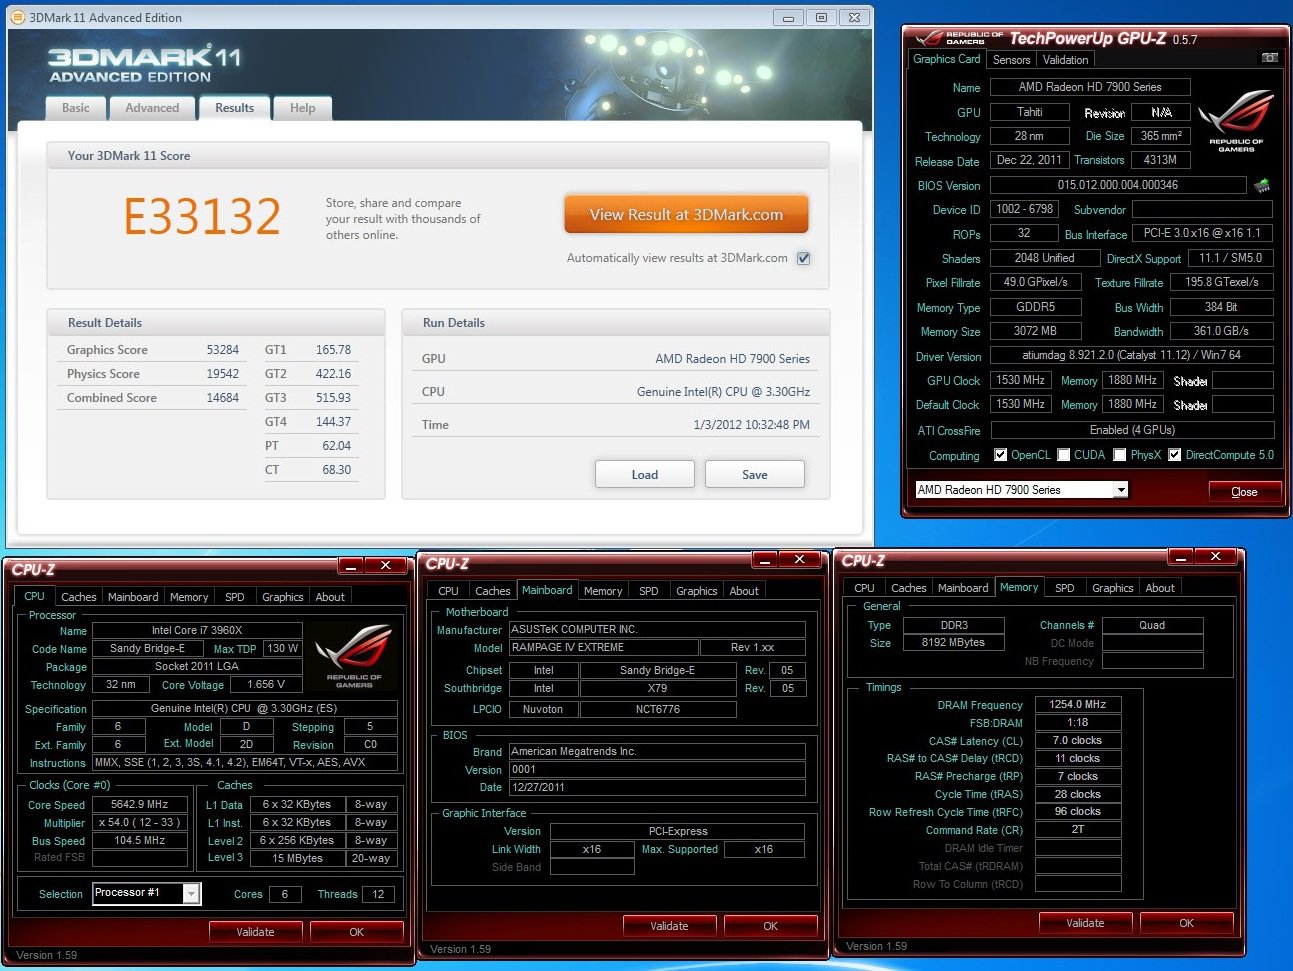Click the Memory Size value 3072 MB
Viewport: 1293px width, 971px height.
point(1036,331)
